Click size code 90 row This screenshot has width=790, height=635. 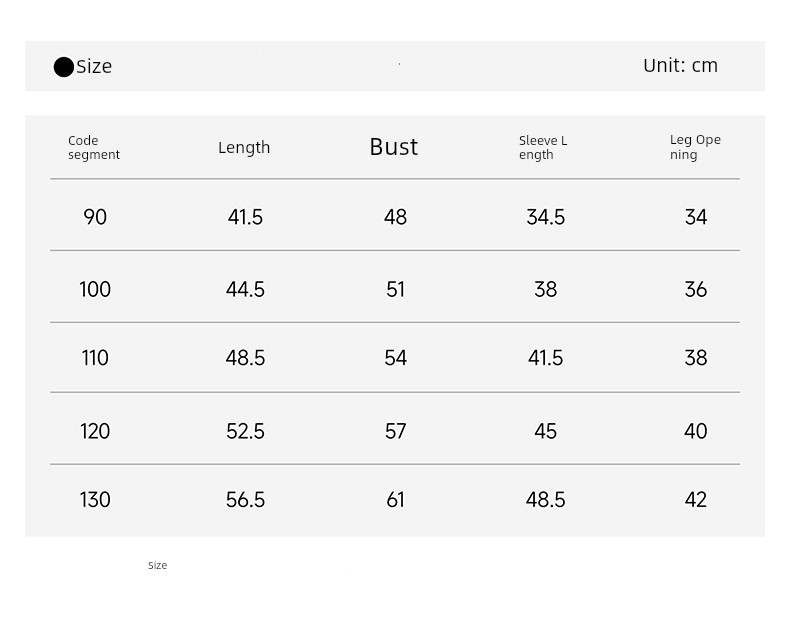395,217
